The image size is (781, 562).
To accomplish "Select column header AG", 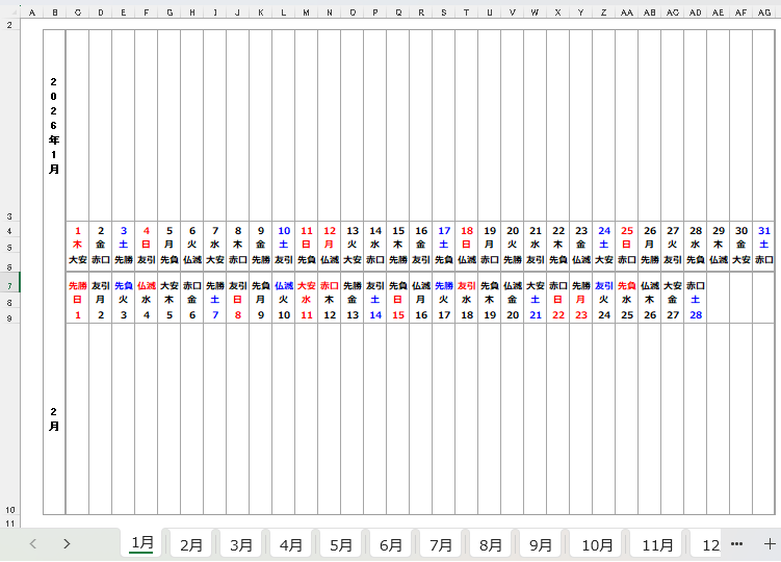I will [x=764, y=13].
